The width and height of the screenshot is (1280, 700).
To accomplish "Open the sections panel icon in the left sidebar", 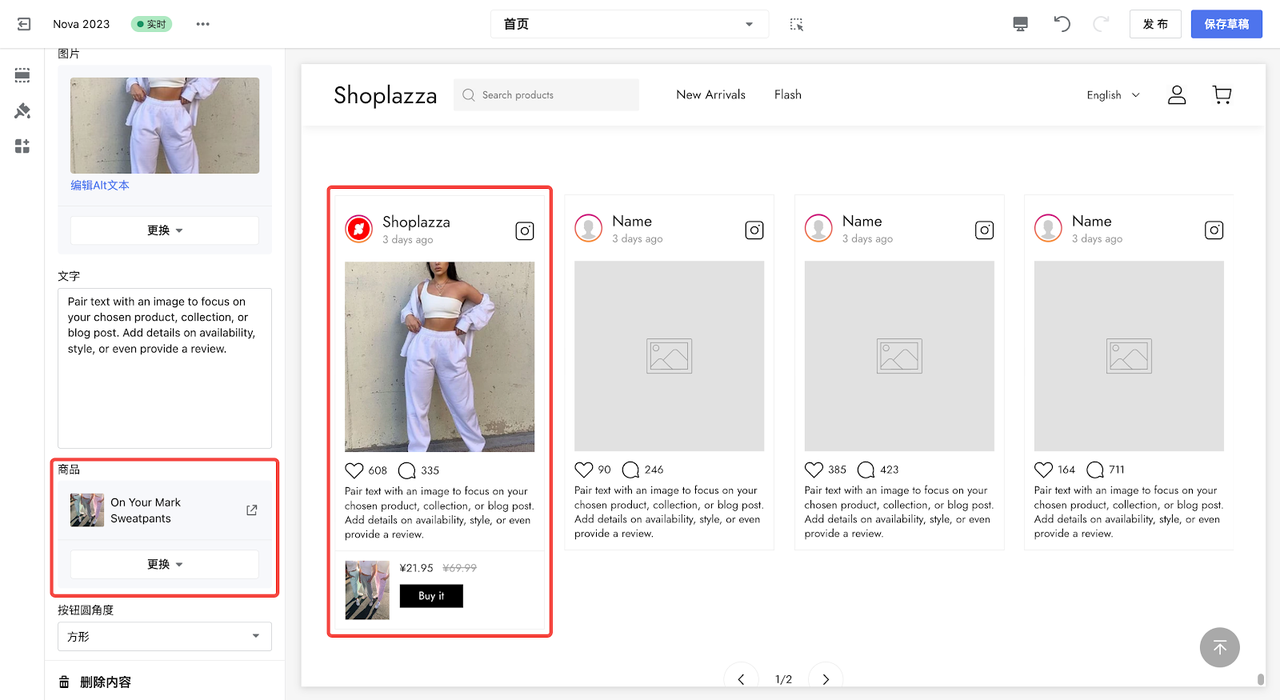I will coord(22,75).
